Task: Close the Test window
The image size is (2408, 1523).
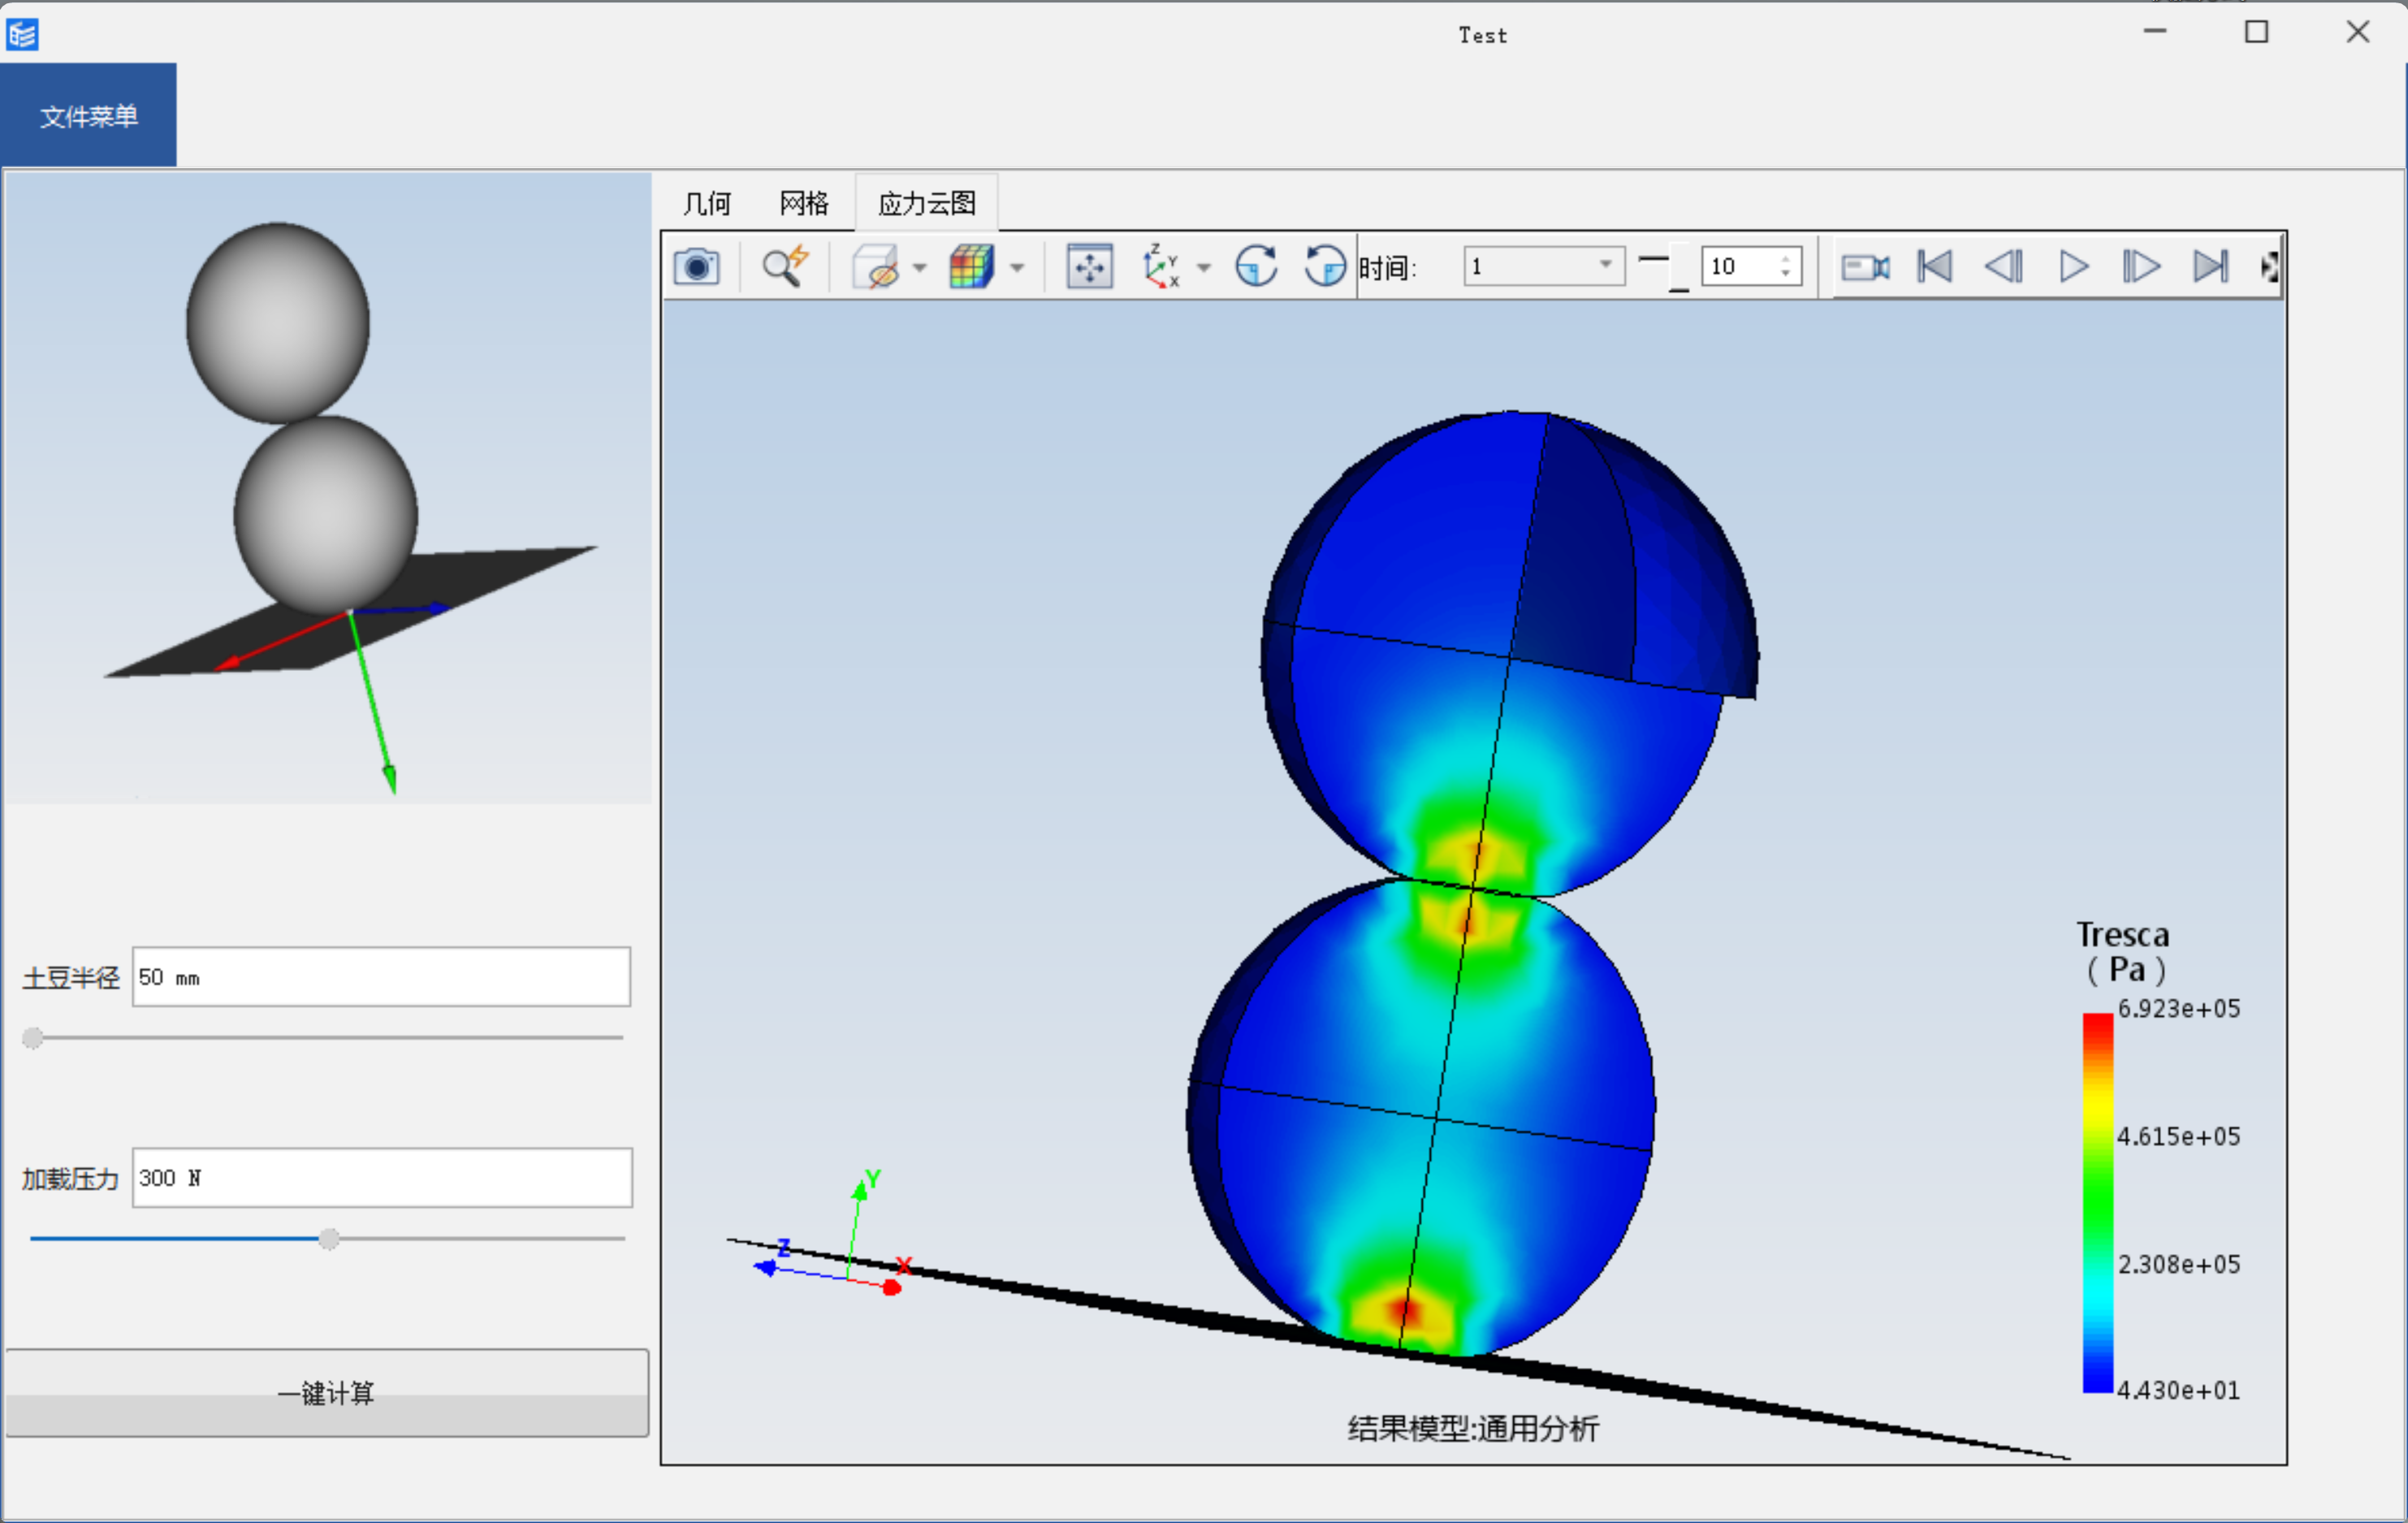Action: click(x=2358, y=32)
